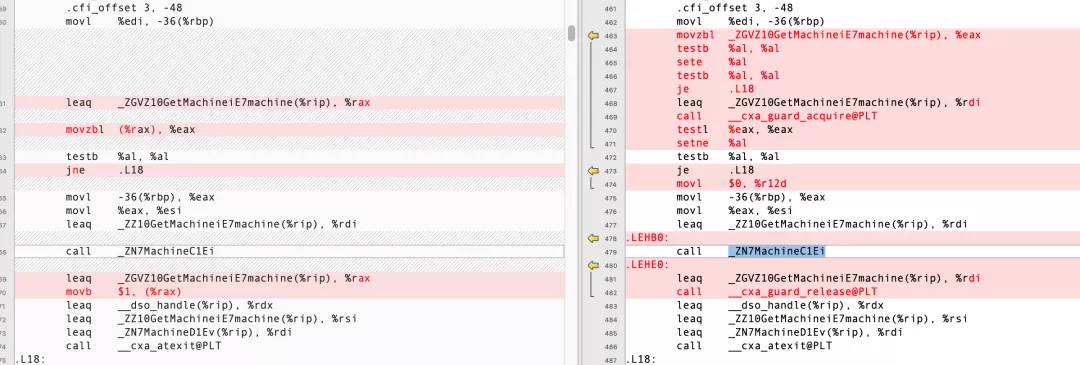Screen dimensions: 1080x365
Task: Click _ZZ10GetMachineiE7machine leaq on line 477
Action: [x=822, y=224]
